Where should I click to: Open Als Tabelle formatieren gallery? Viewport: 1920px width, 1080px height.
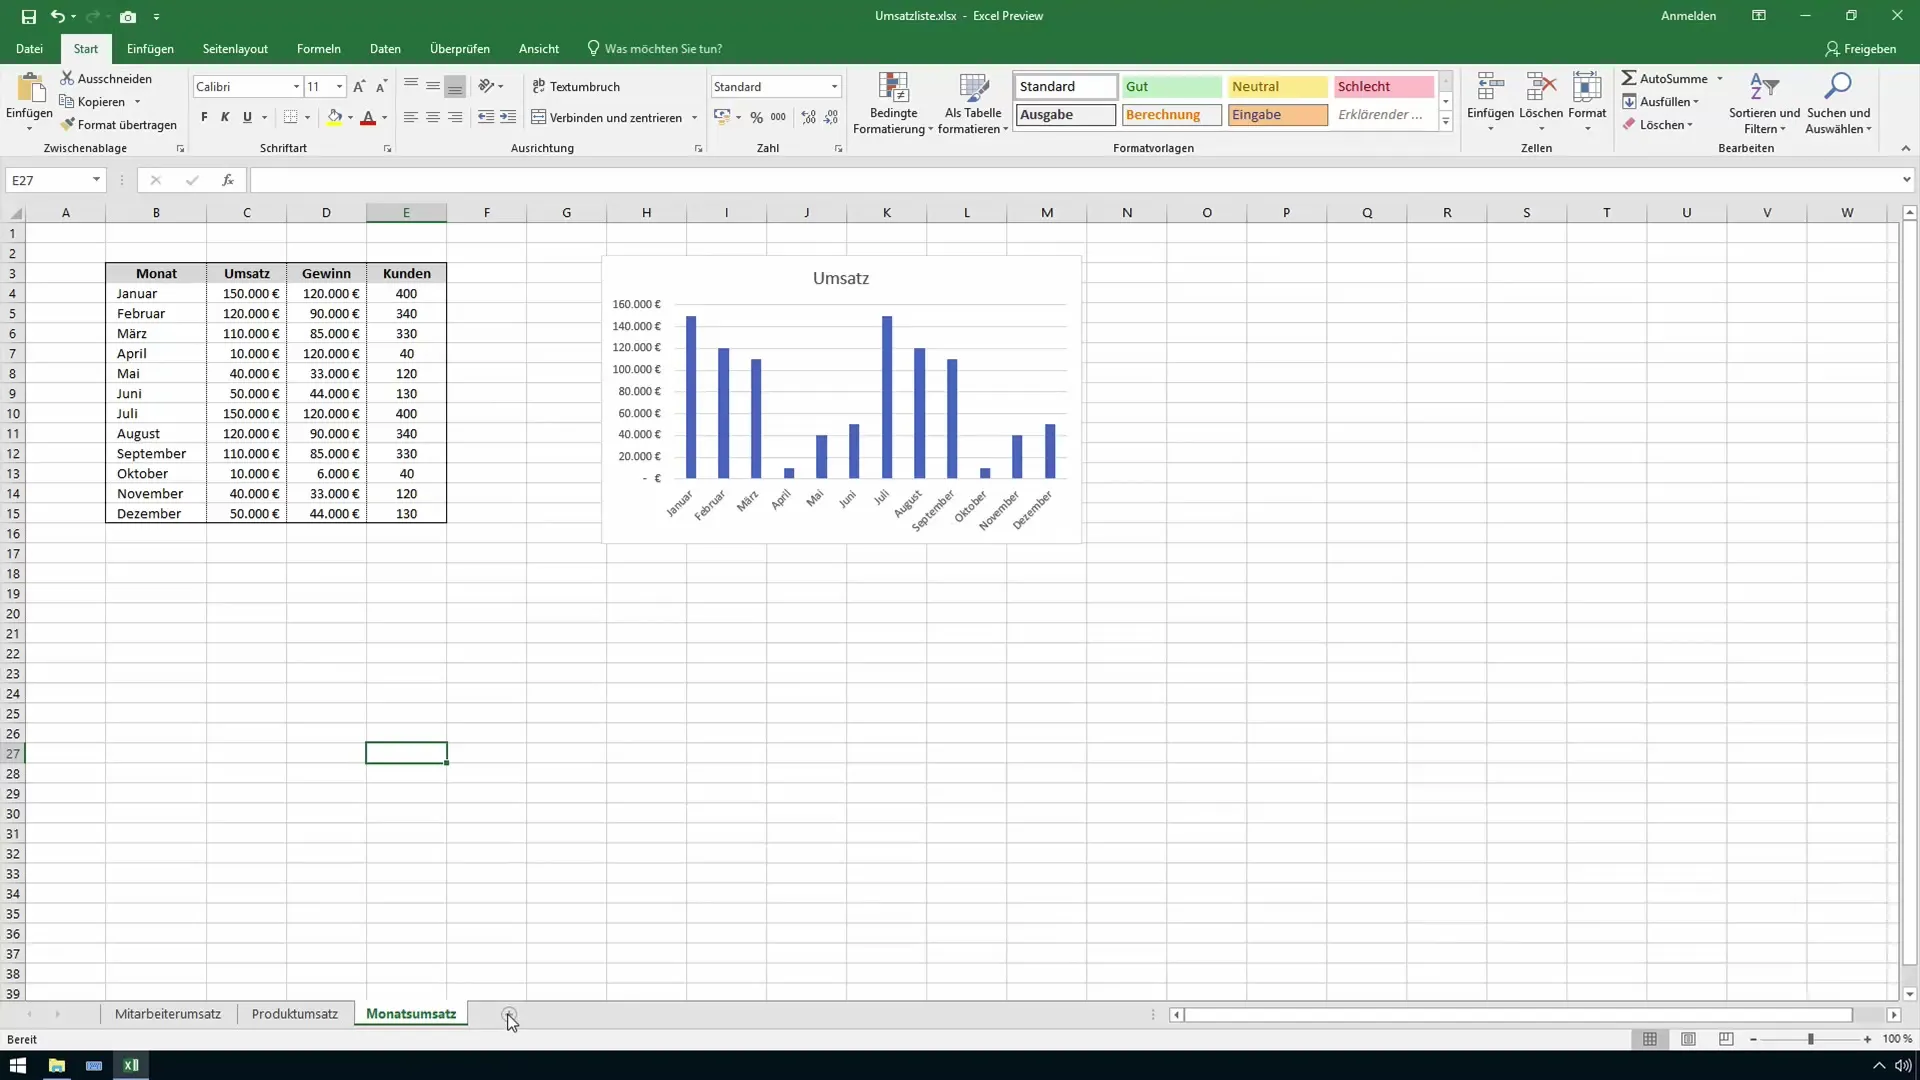point(973,103)
